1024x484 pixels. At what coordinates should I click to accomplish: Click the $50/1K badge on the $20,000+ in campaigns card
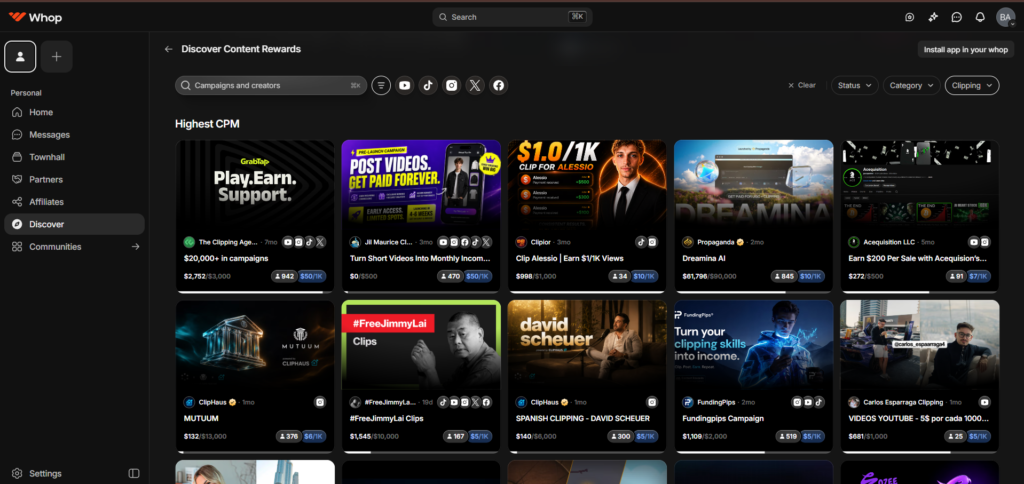coord(312,276)
